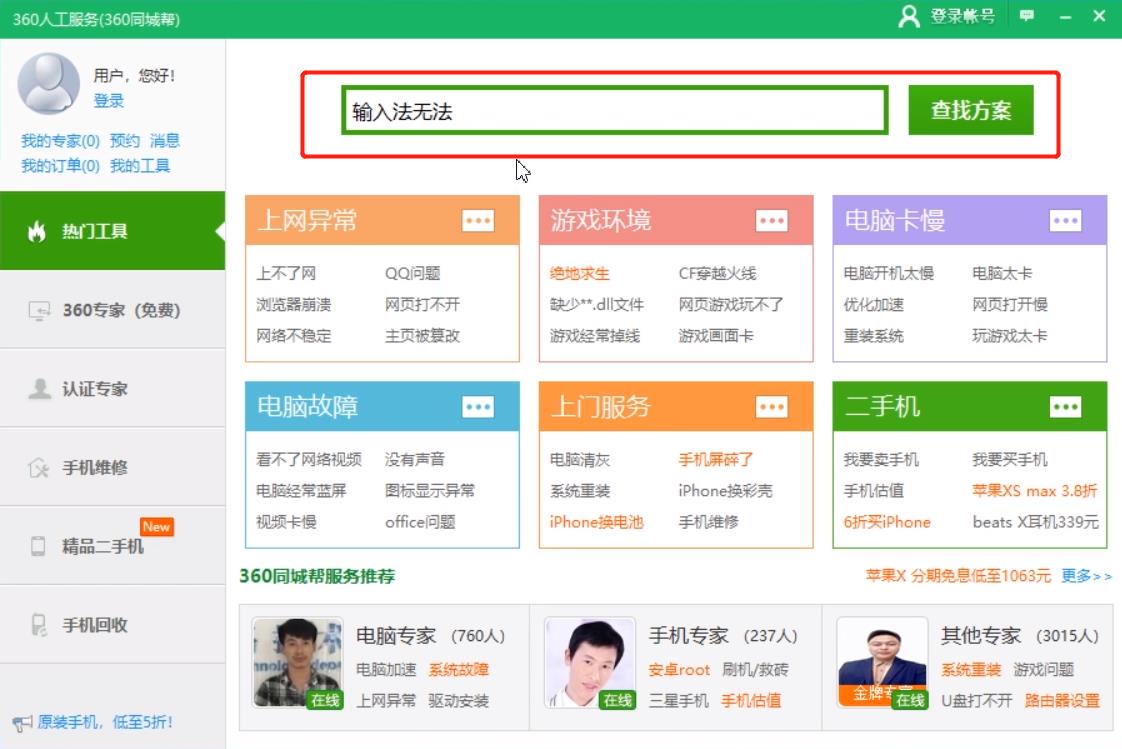Open the message bubble icon near title bar

coord(1028,17)
